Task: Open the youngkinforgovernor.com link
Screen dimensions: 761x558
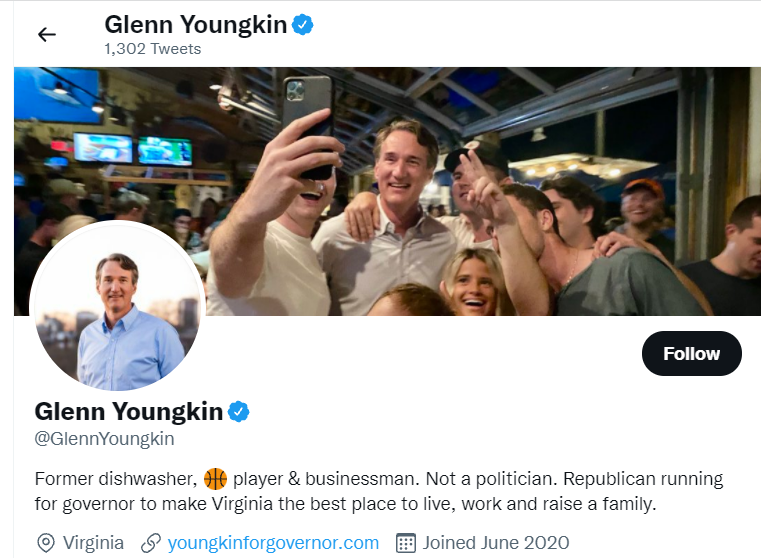Action: (x=273, y=543)
